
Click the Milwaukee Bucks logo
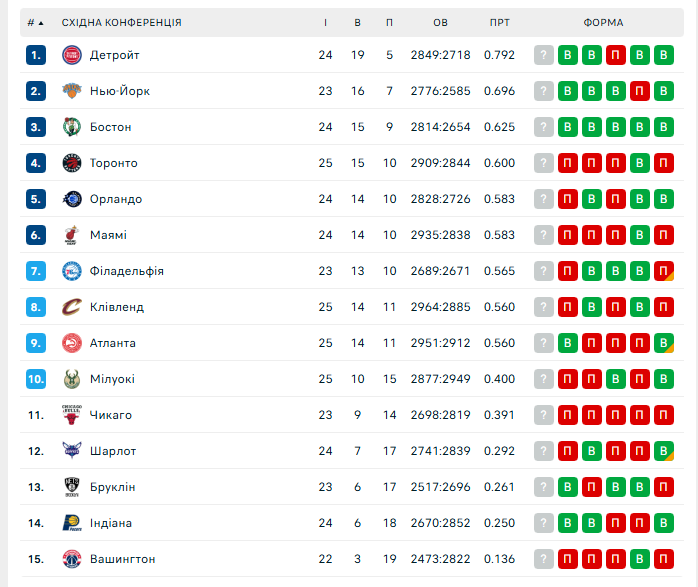point(71,379)
